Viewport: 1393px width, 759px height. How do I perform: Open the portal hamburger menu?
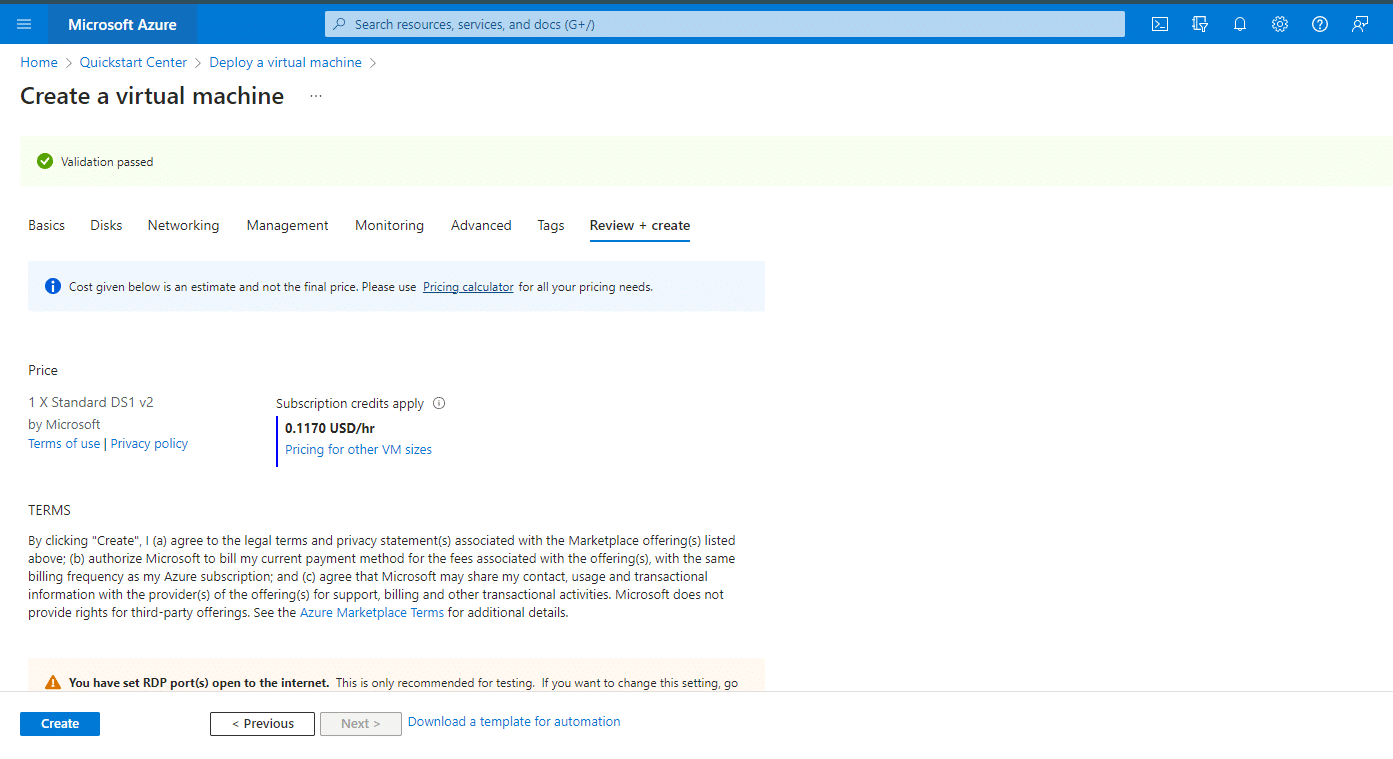23,23
